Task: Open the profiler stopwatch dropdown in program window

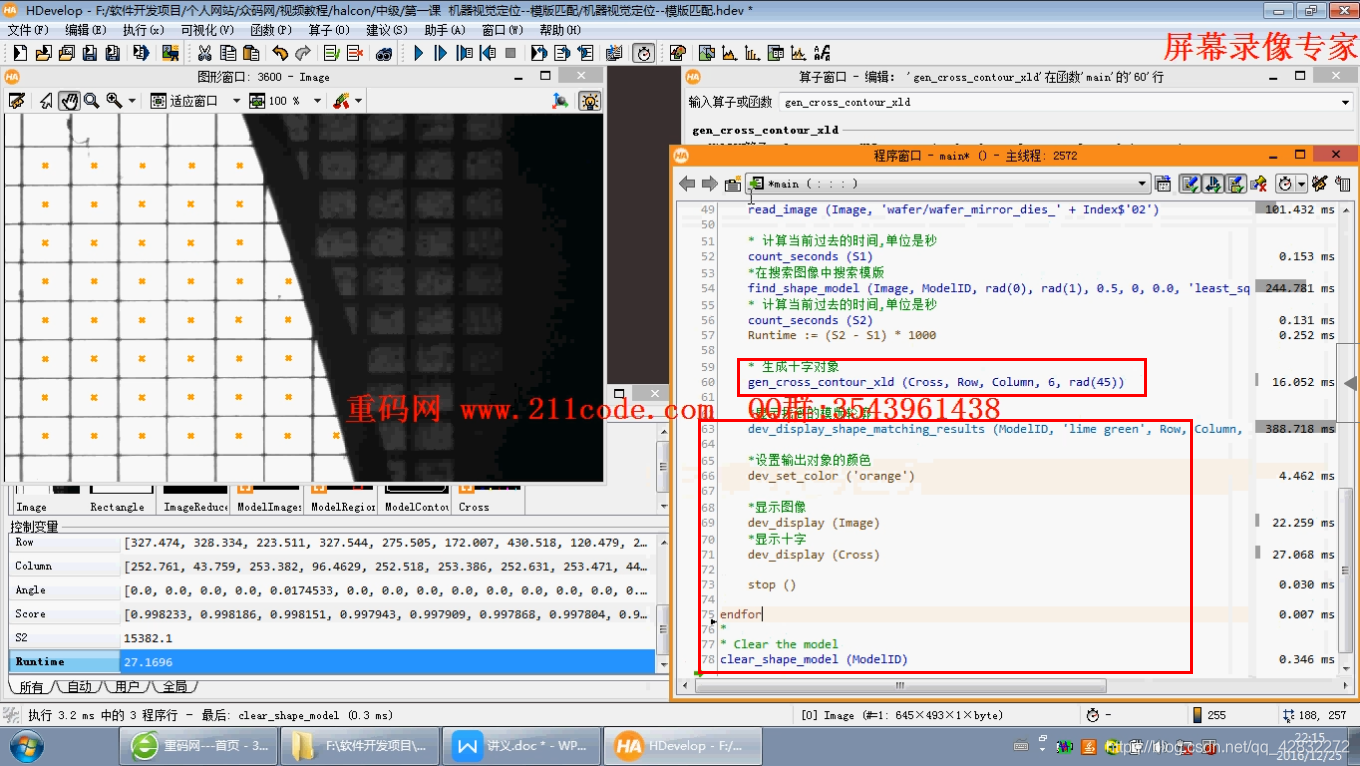Action: (x=1301, y=183)
